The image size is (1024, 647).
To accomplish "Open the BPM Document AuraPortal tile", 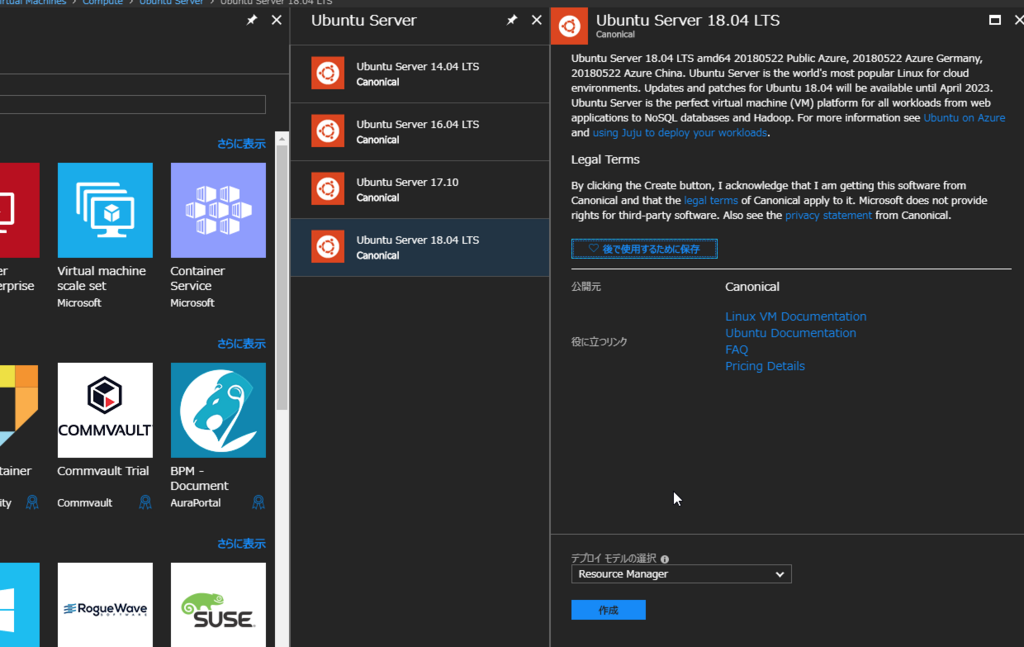I will pyautogui.click(x=218, y=410).
